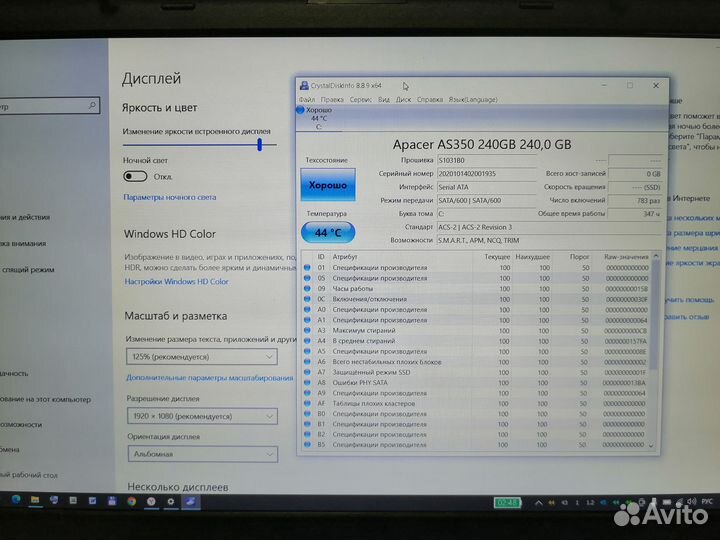The image size is (720, 540).
Task: Click the Прошивка field showing S103180
Action: click(x=486, y=160)
